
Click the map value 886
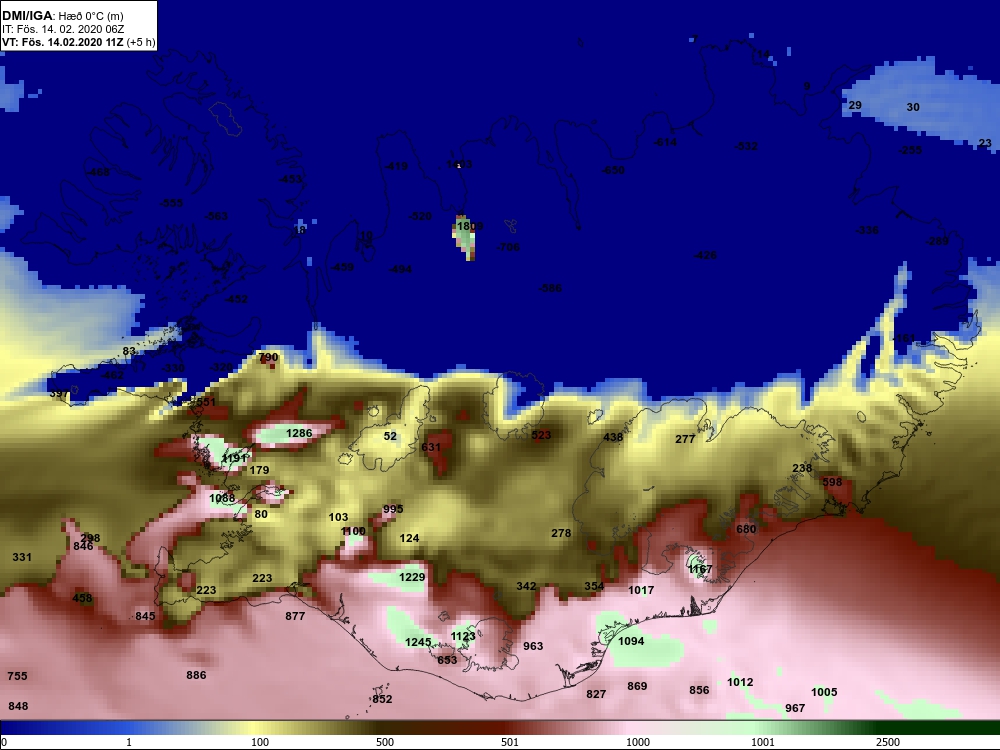tap(196, 675)
